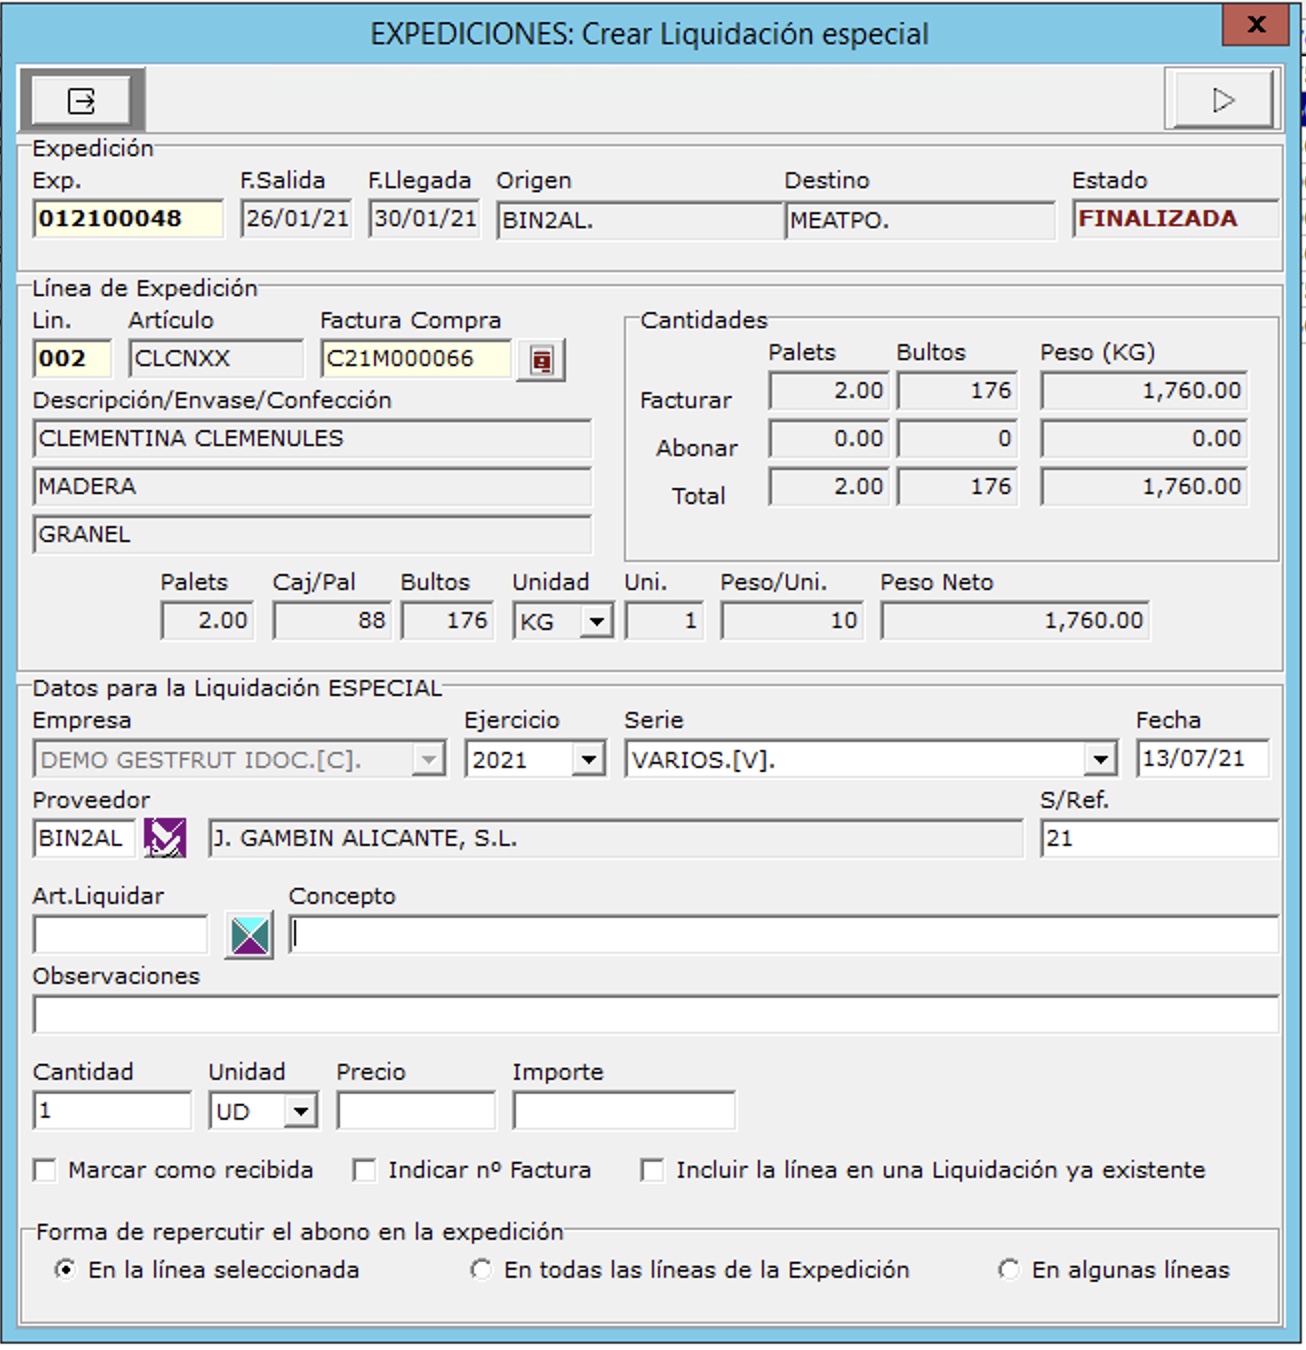Select the En algunas líneas option
1306x1350 pixels.
1009,1270
